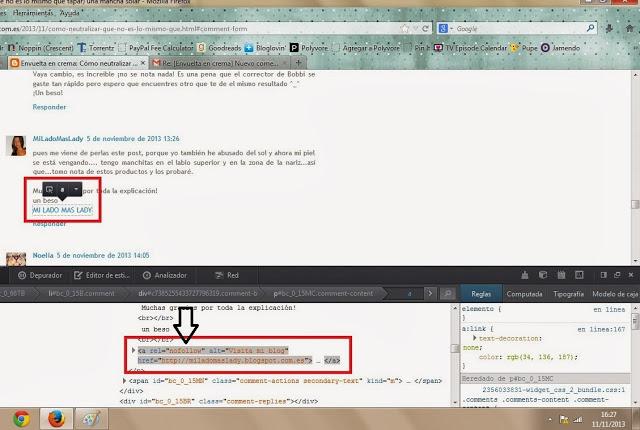Click the 5 de noviembre de 2013 13:26 timestamp
640x430 pixels.
point(133,139)
